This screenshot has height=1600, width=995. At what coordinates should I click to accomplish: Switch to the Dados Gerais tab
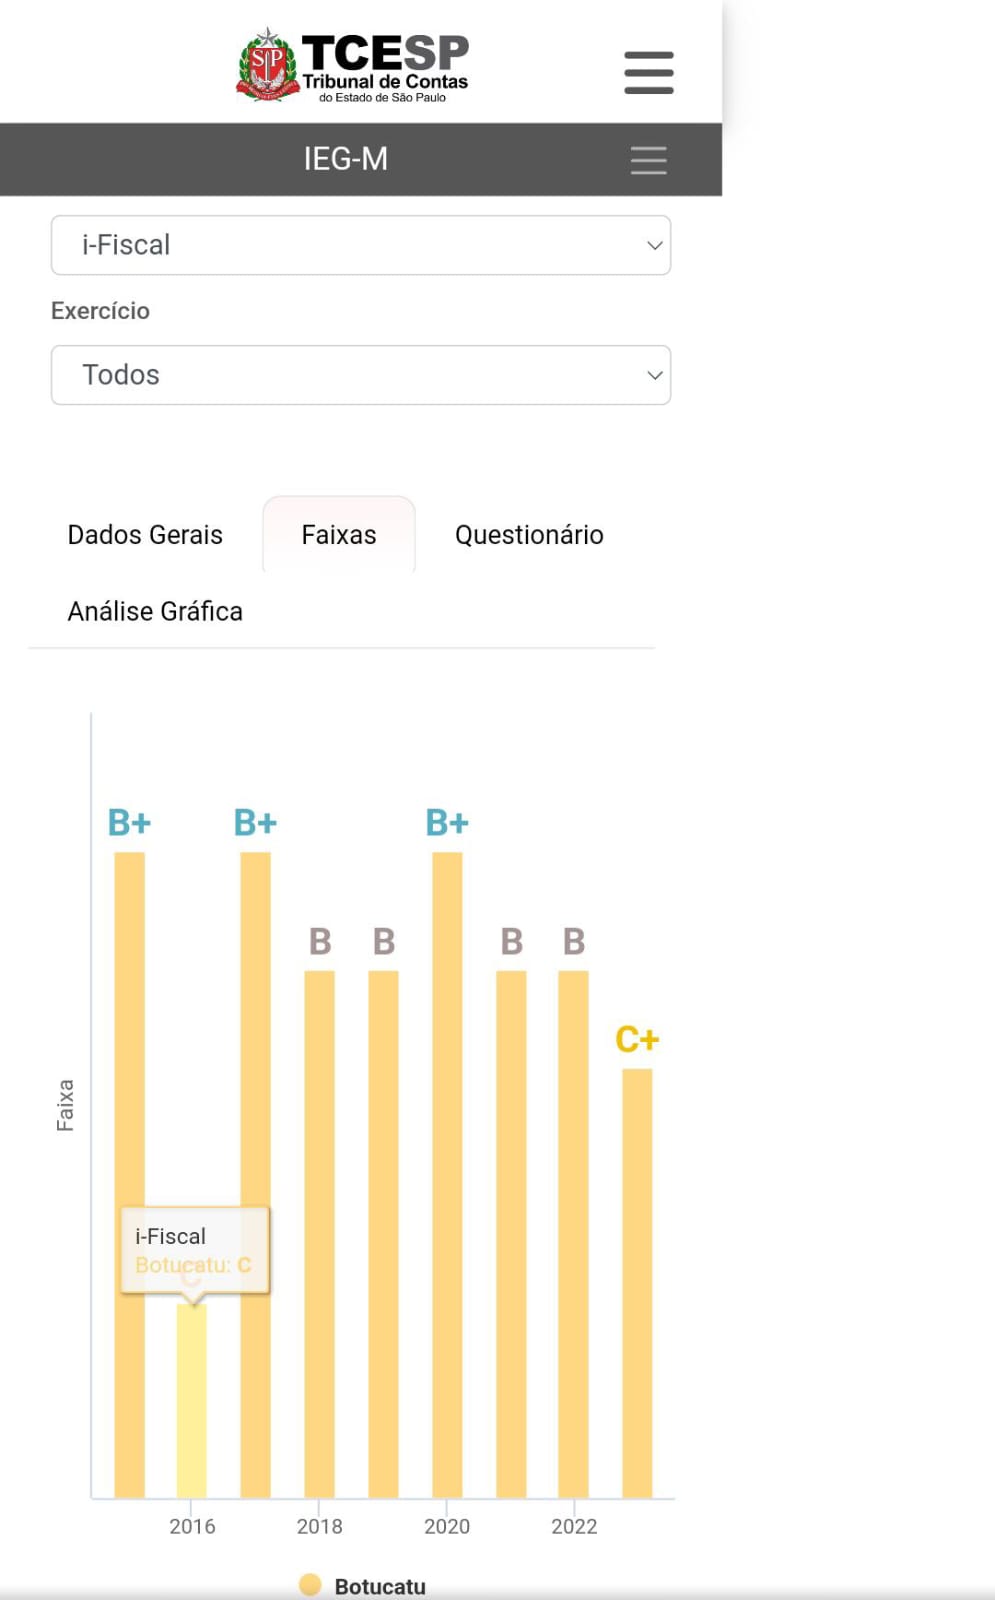[x=145, y=535]
